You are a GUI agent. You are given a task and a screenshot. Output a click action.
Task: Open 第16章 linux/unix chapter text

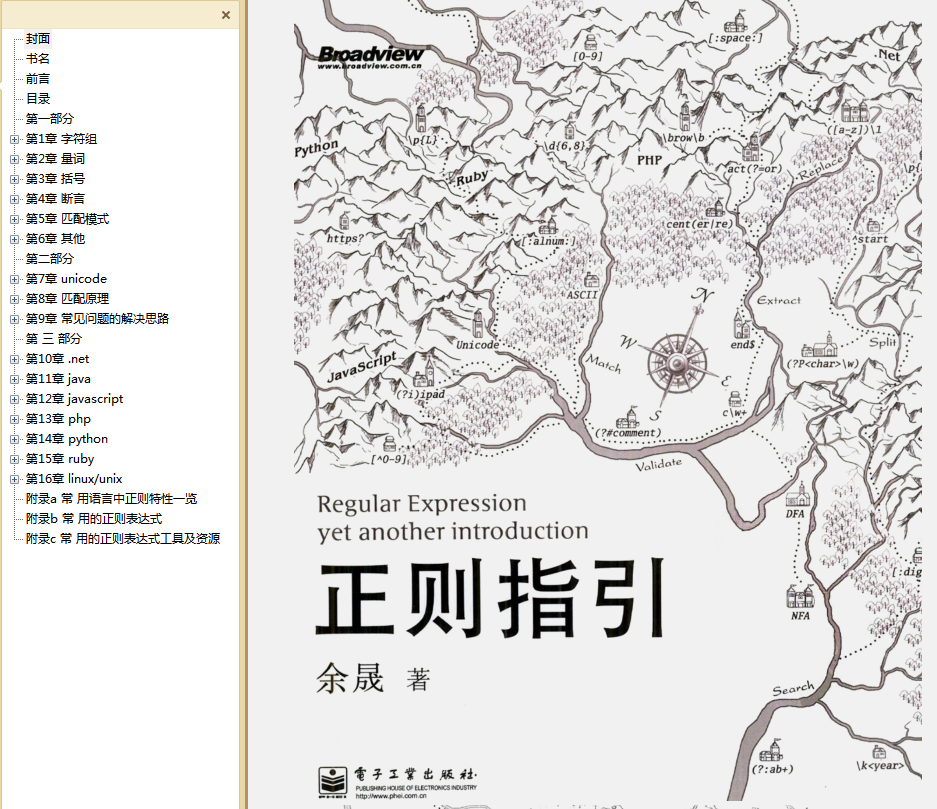click(74, 479)
